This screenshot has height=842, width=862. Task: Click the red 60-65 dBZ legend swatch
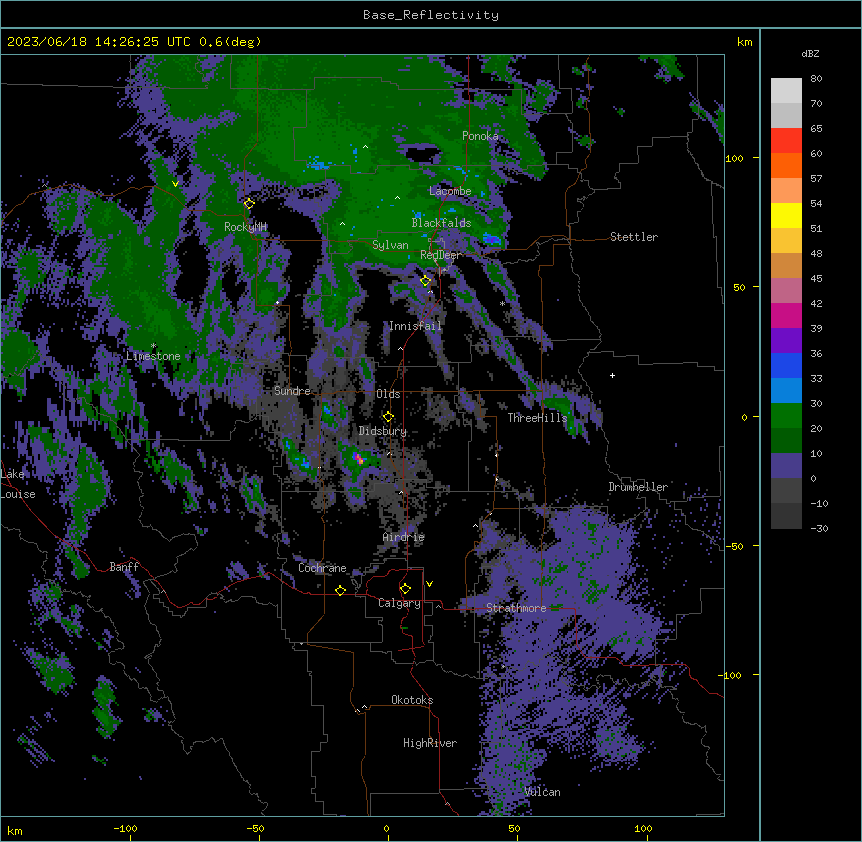pyautogui.click(x=786, y=141)
